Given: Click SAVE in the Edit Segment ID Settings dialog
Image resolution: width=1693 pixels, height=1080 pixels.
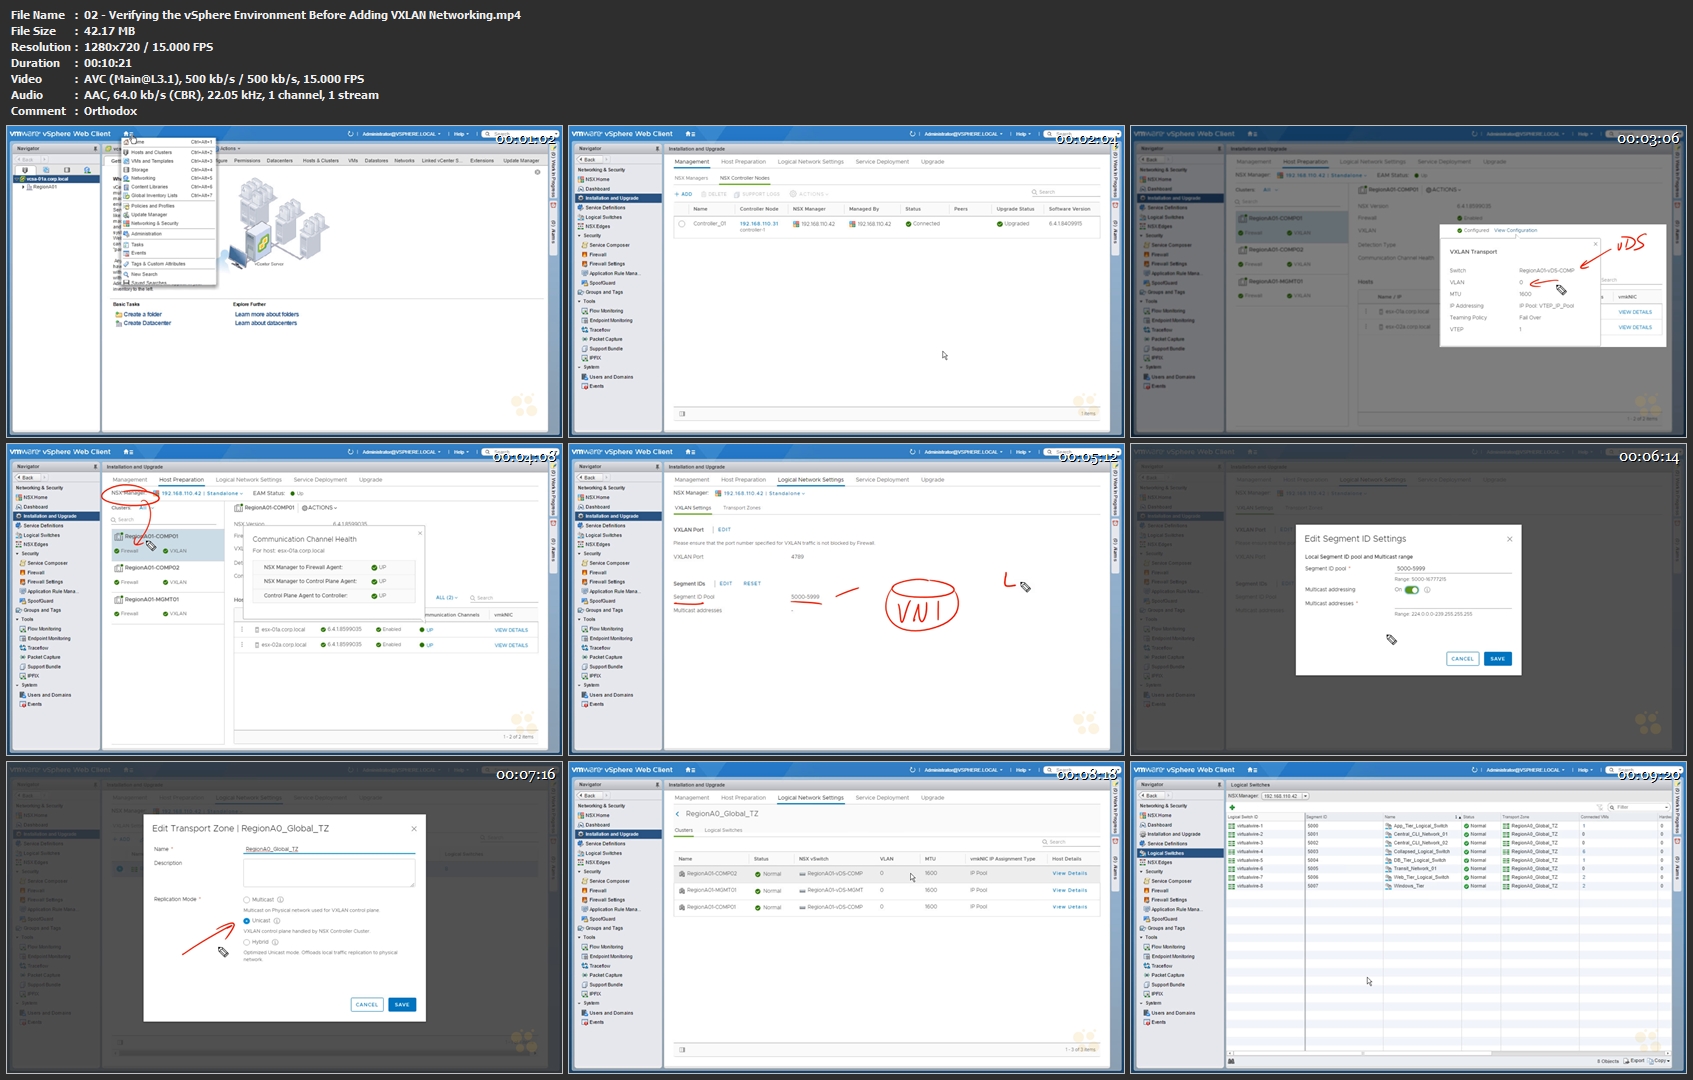Looking at the screenshot, I should click(1497, 659).
